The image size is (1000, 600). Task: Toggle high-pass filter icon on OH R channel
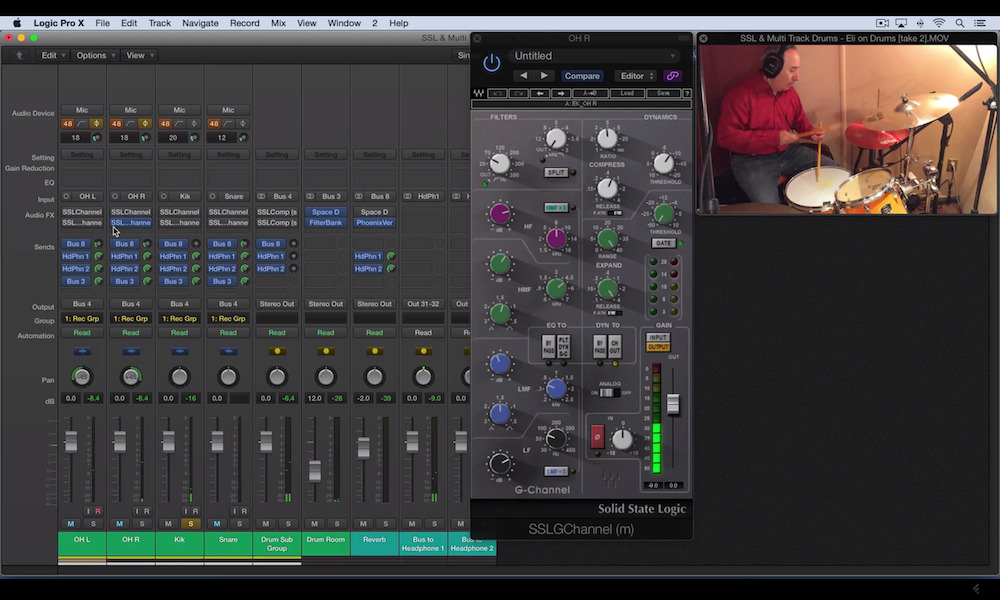130,124
